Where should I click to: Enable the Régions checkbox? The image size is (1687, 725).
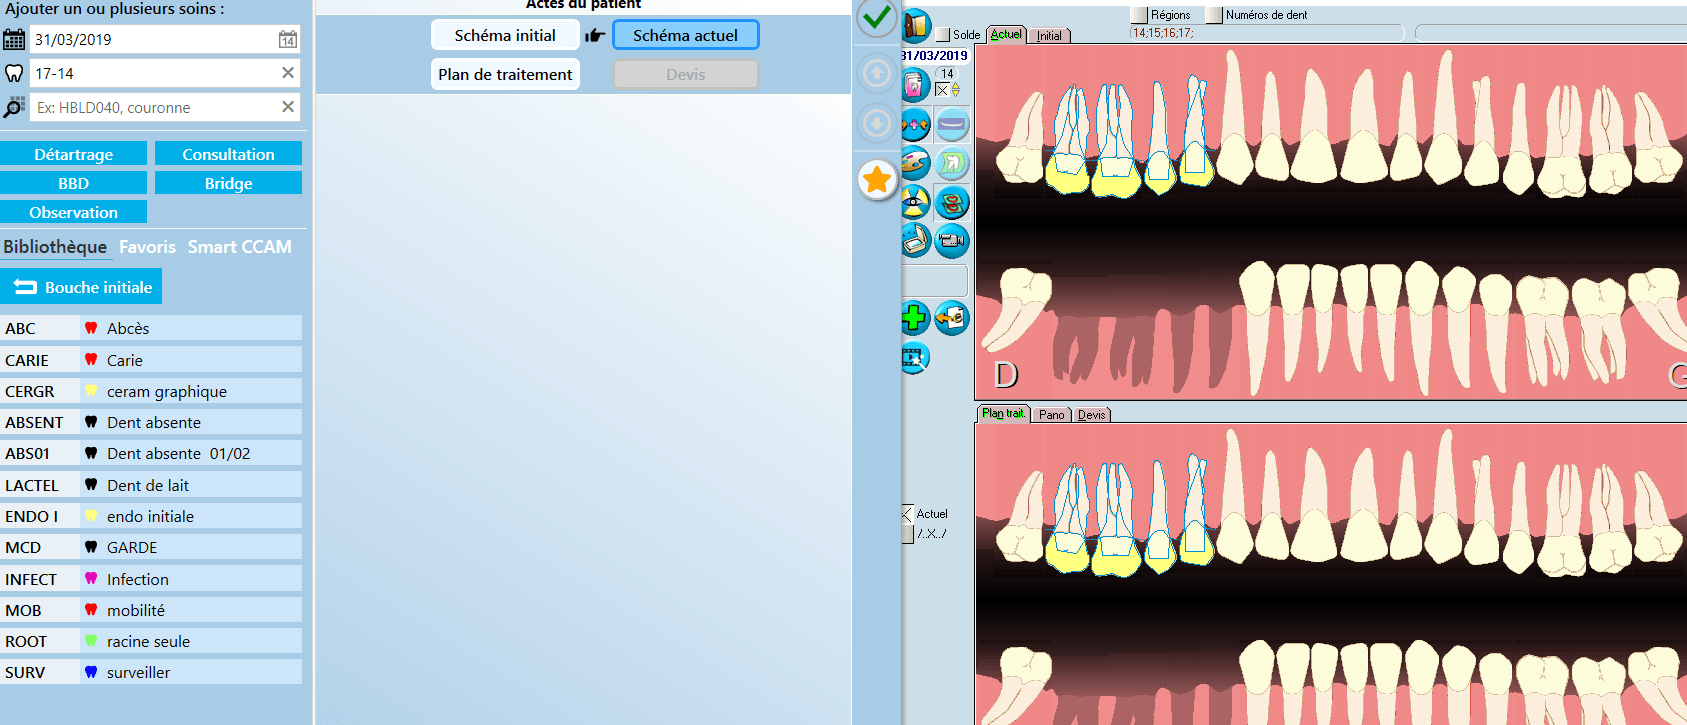pos(1139,15)
